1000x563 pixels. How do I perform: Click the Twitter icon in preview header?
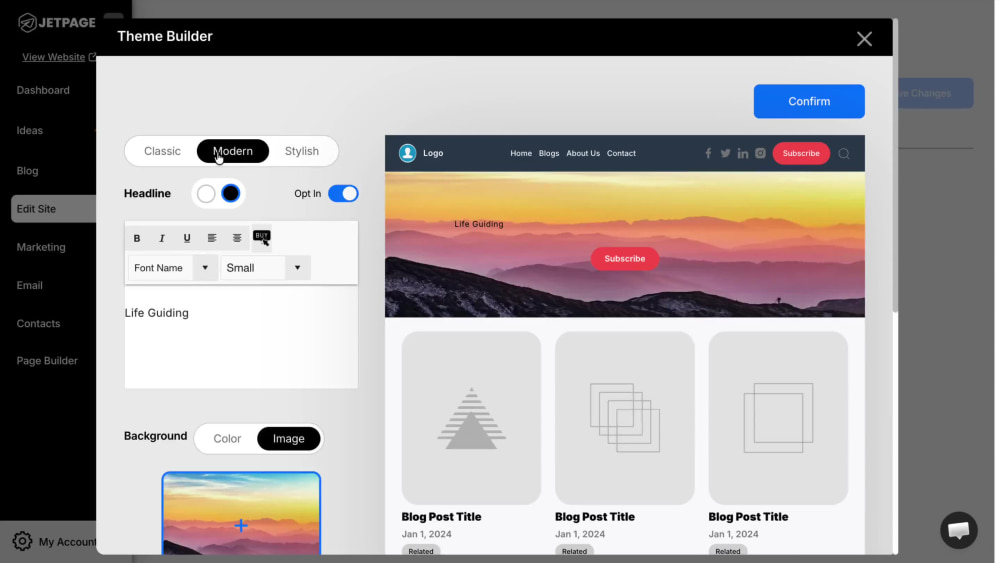click(x=725, y=153)
